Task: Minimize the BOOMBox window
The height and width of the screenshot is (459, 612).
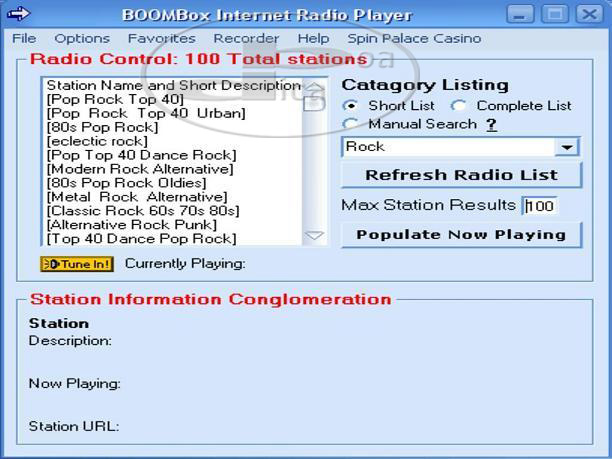Action: pos(519,14)
